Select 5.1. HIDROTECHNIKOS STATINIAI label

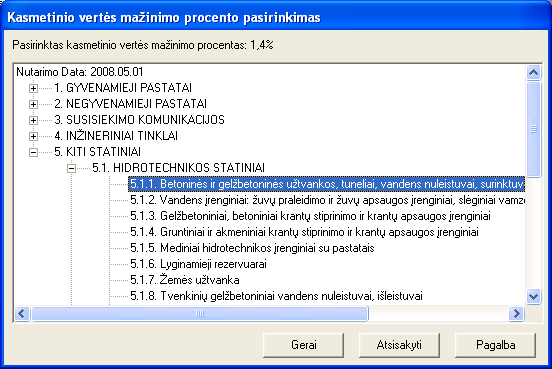[x=178, y=168]
